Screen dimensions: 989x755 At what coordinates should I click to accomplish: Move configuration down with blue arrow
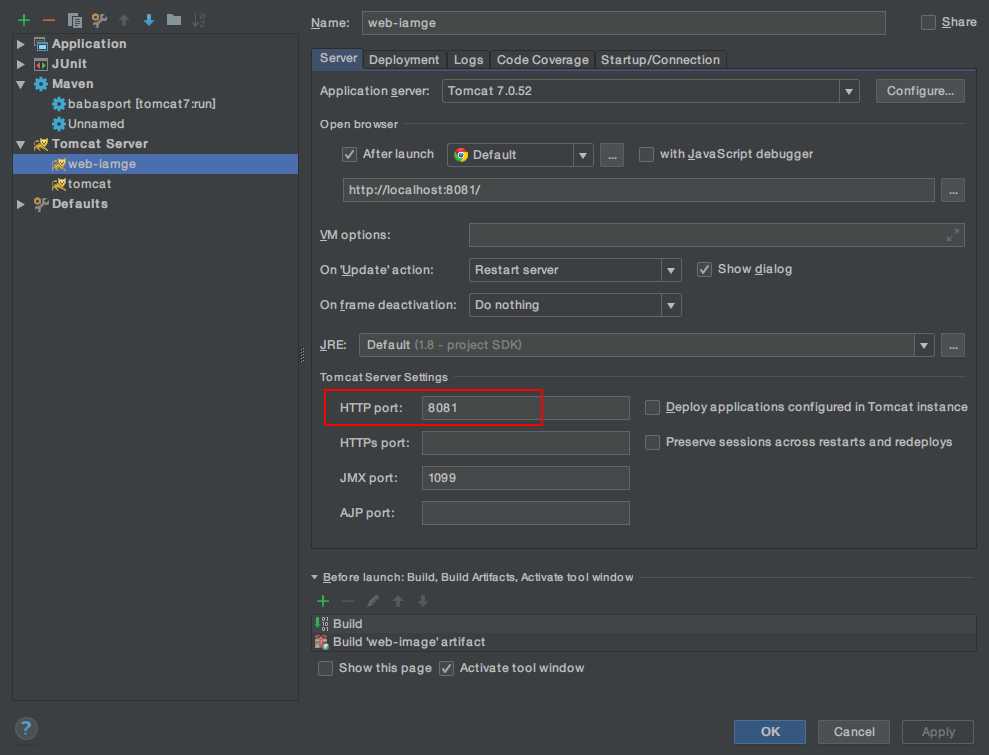149,20
